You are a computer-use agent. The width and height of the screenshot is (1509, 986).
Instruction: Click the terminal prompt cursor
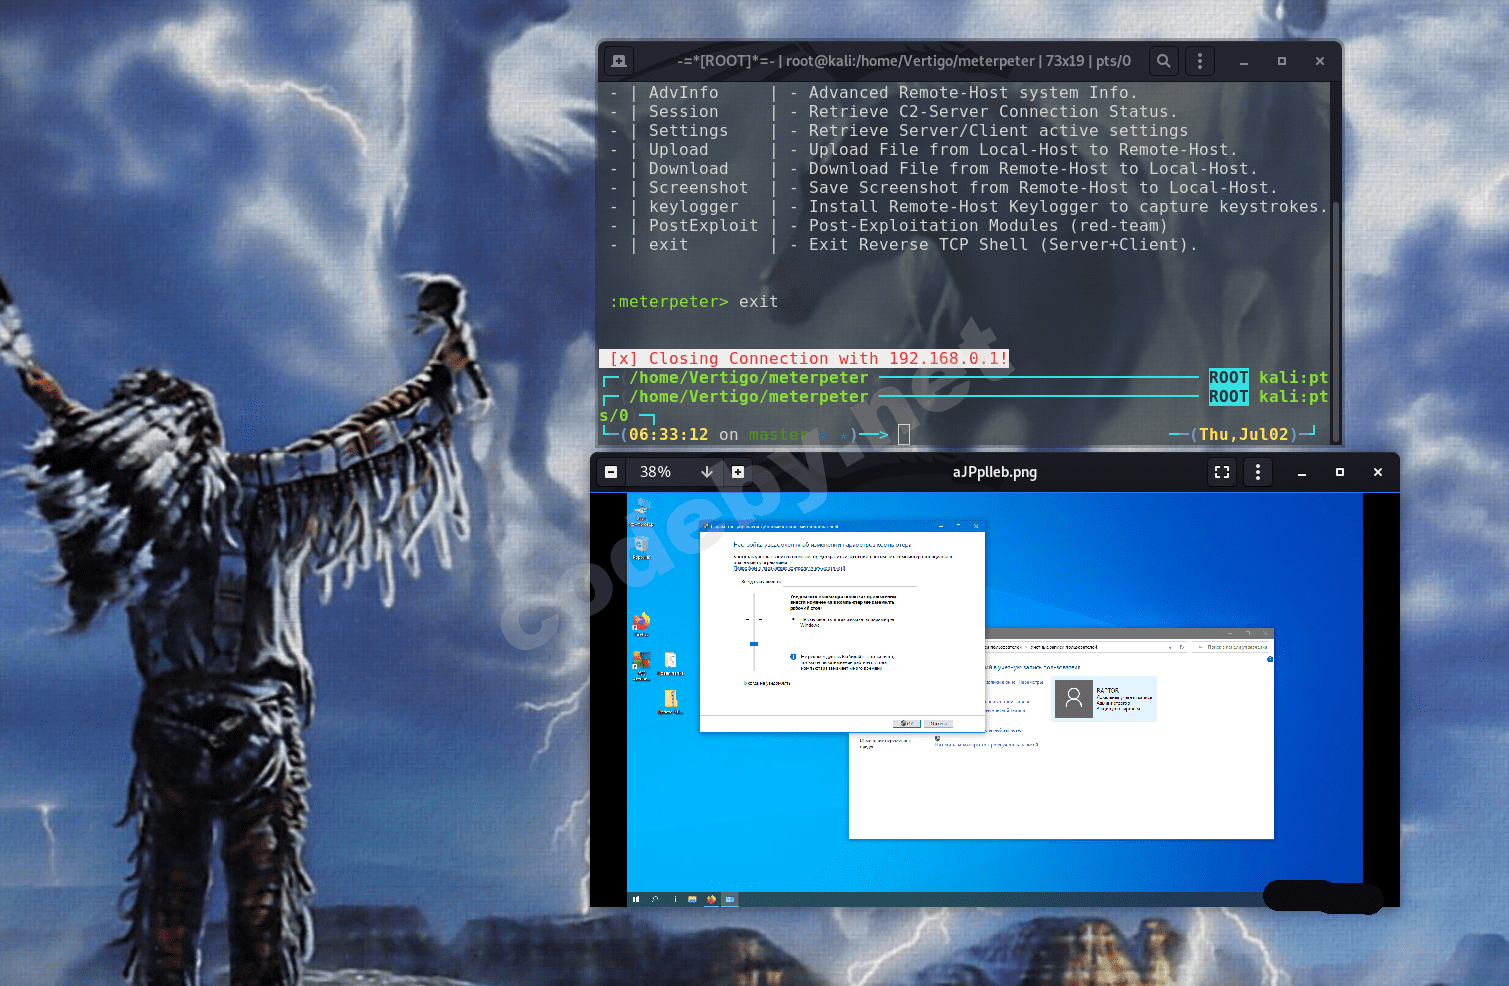click(904, 434)
